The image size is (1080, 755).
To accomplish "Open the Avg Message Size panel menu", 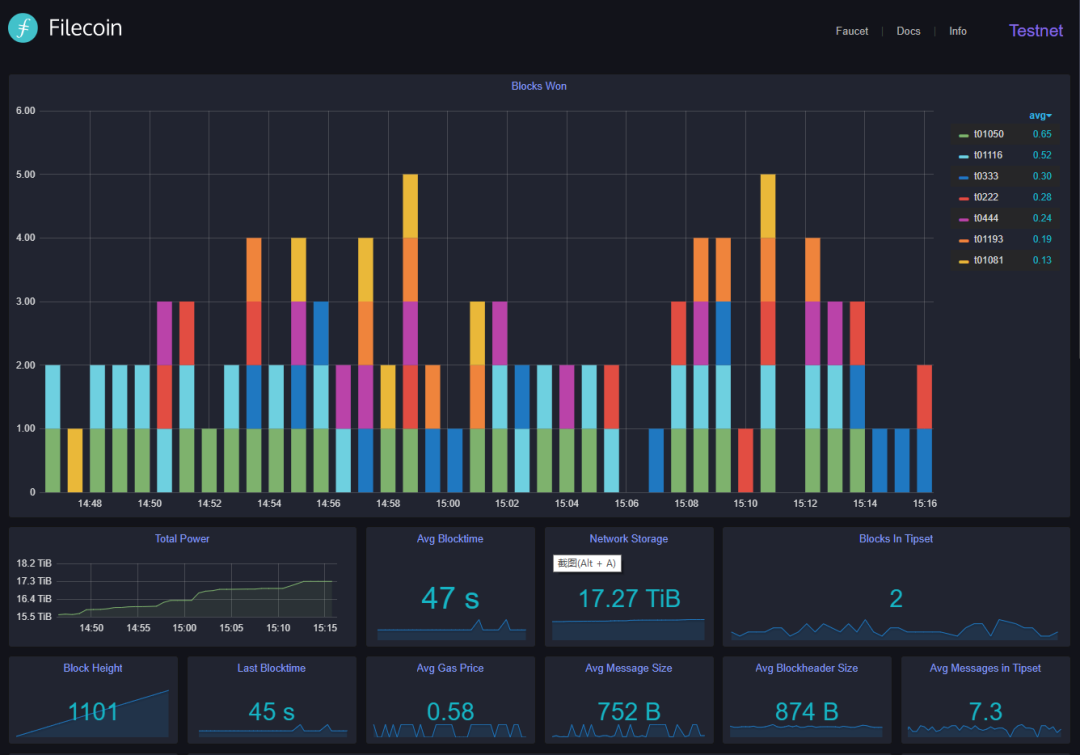I will (628, 668).
